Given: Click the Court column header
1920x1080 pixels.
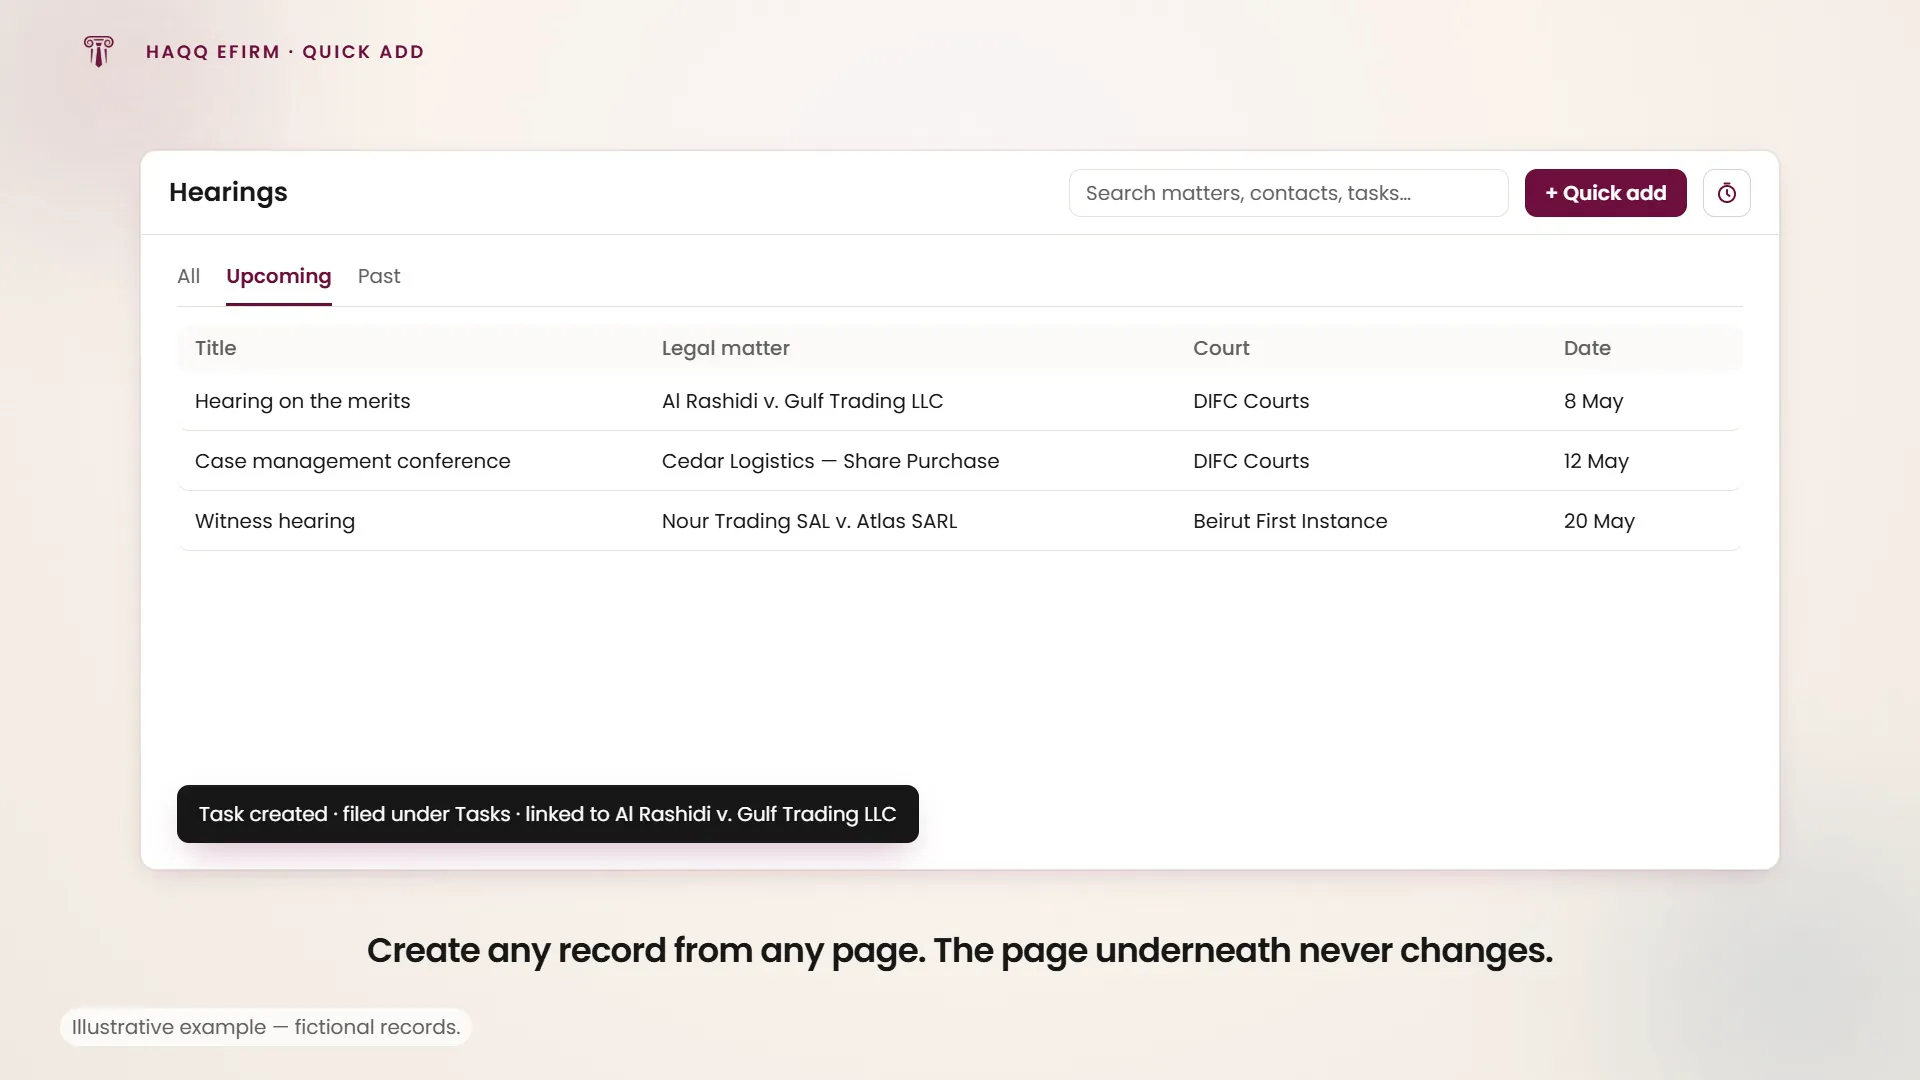Looking at the screenshot, I should click(1221, 348).
